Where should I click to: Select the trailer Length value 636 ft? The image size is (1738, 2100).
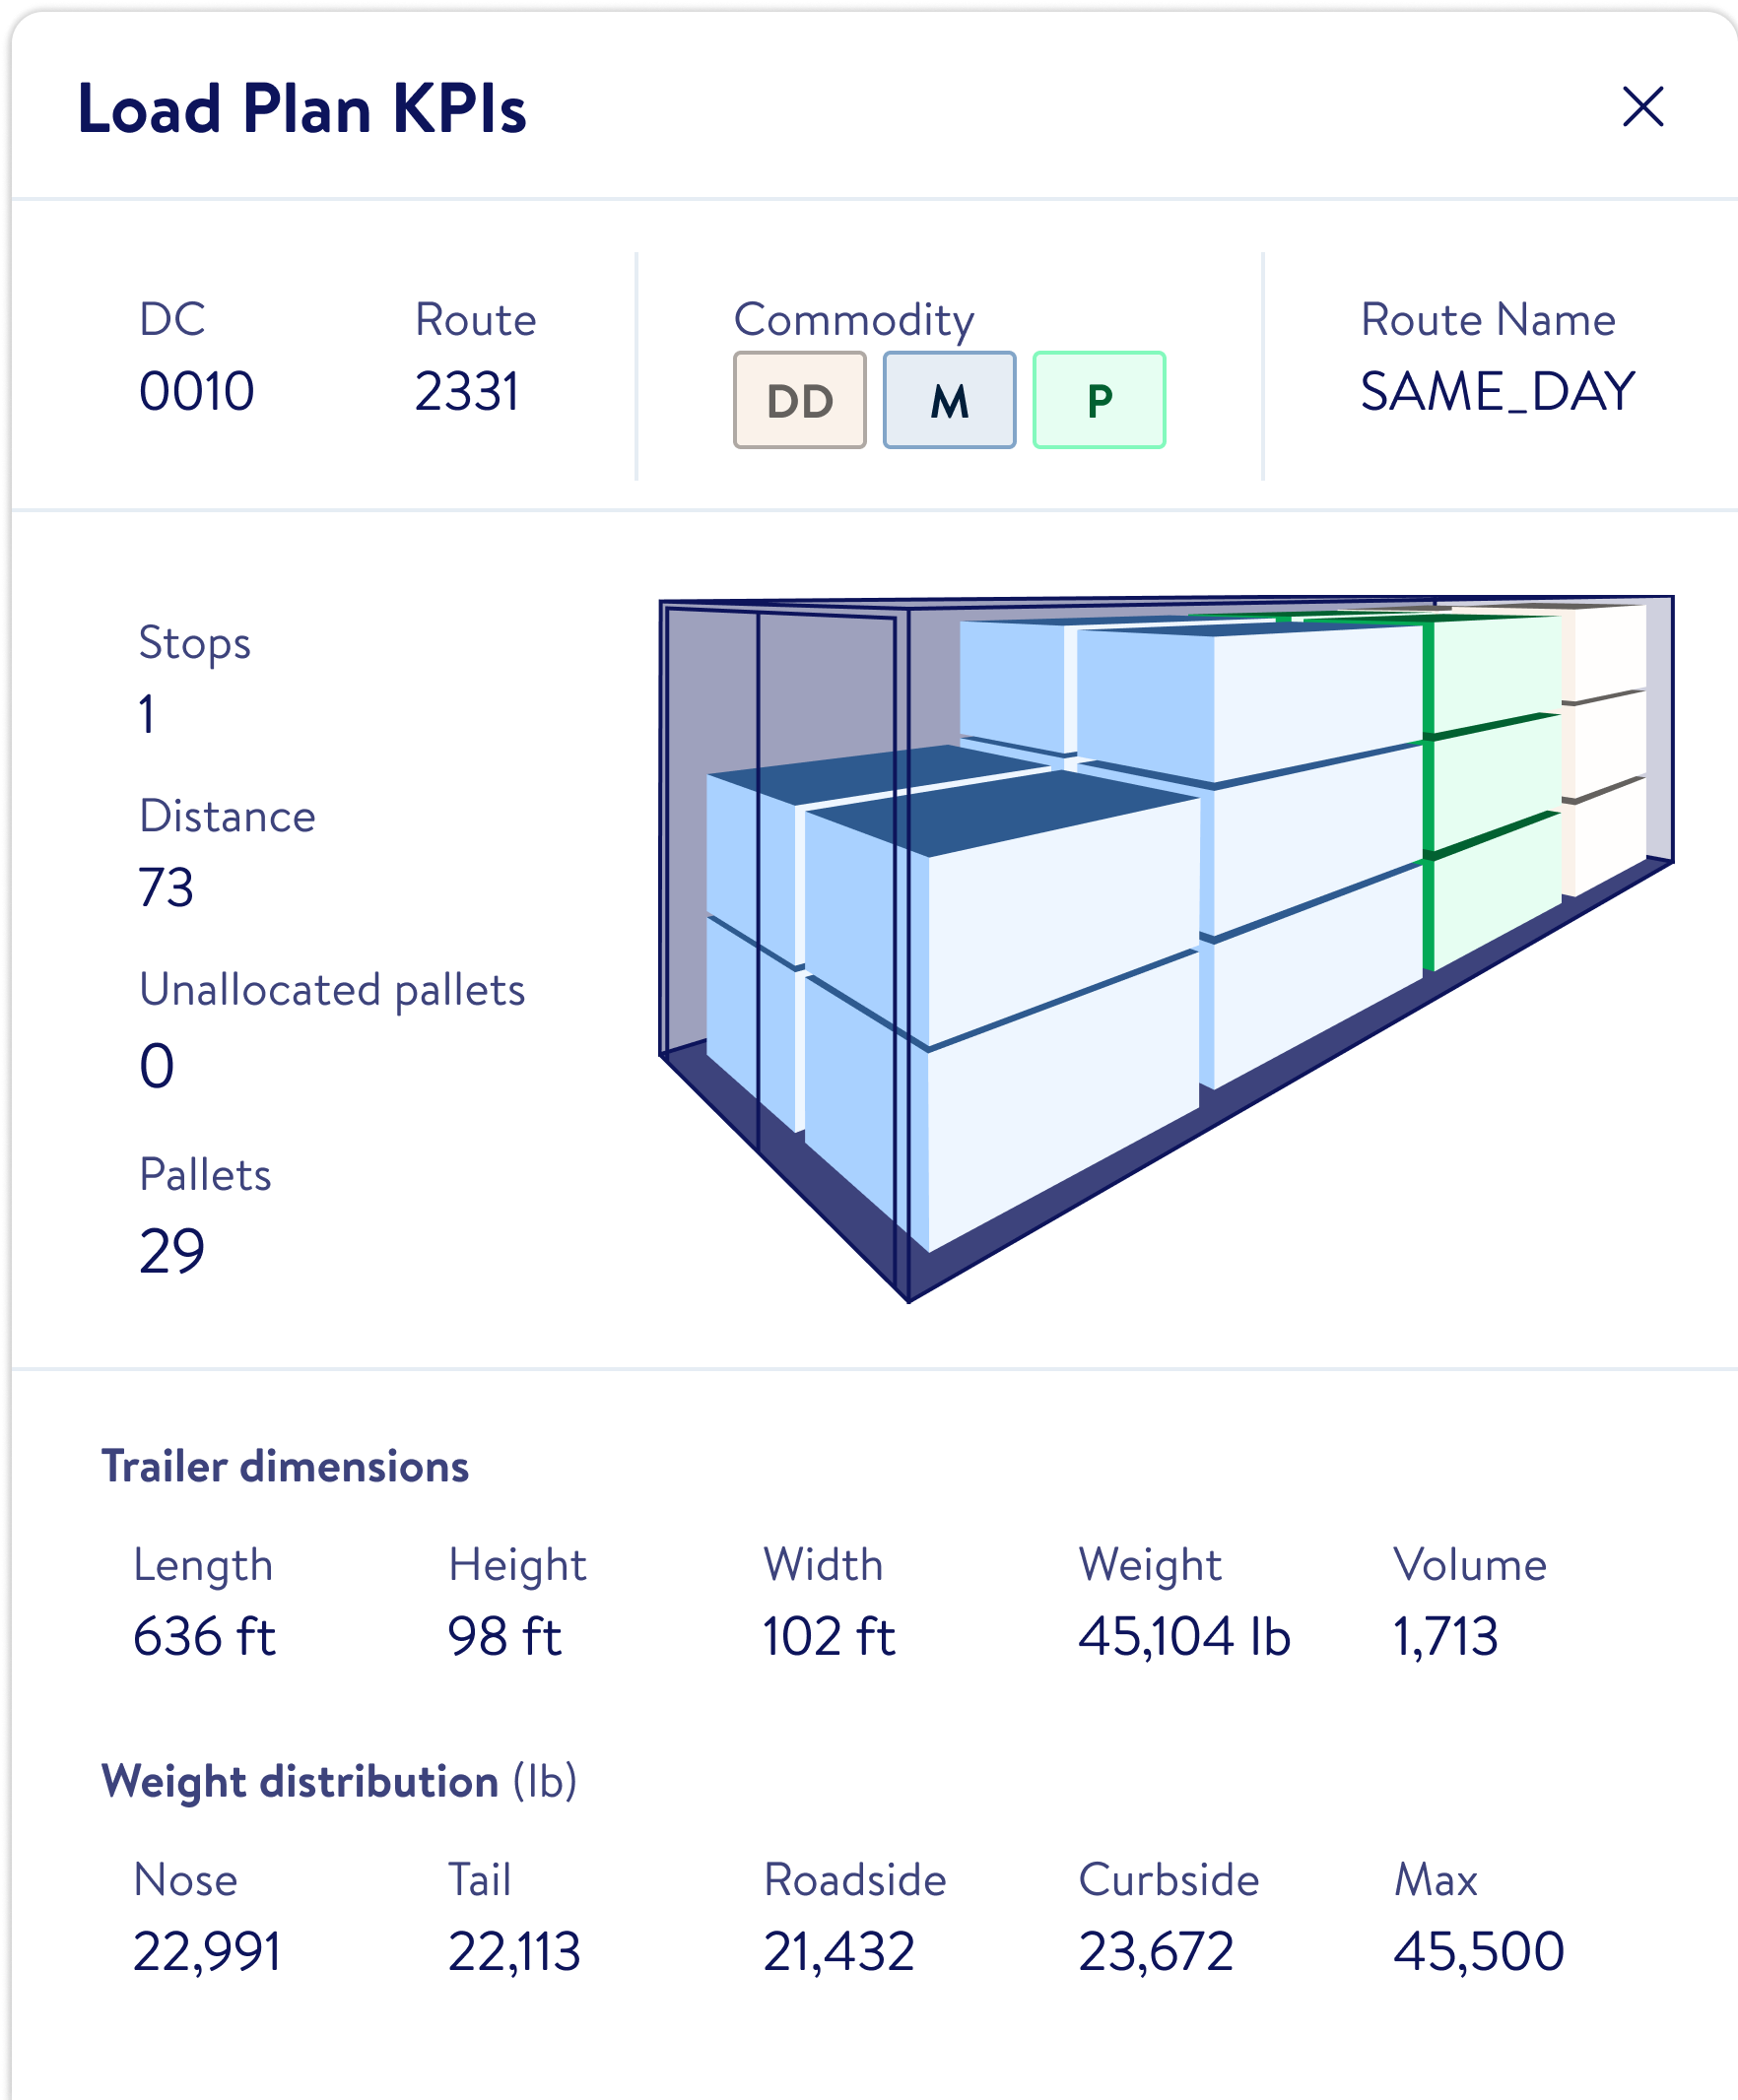pyautogui.click(x=204, y=1637)
